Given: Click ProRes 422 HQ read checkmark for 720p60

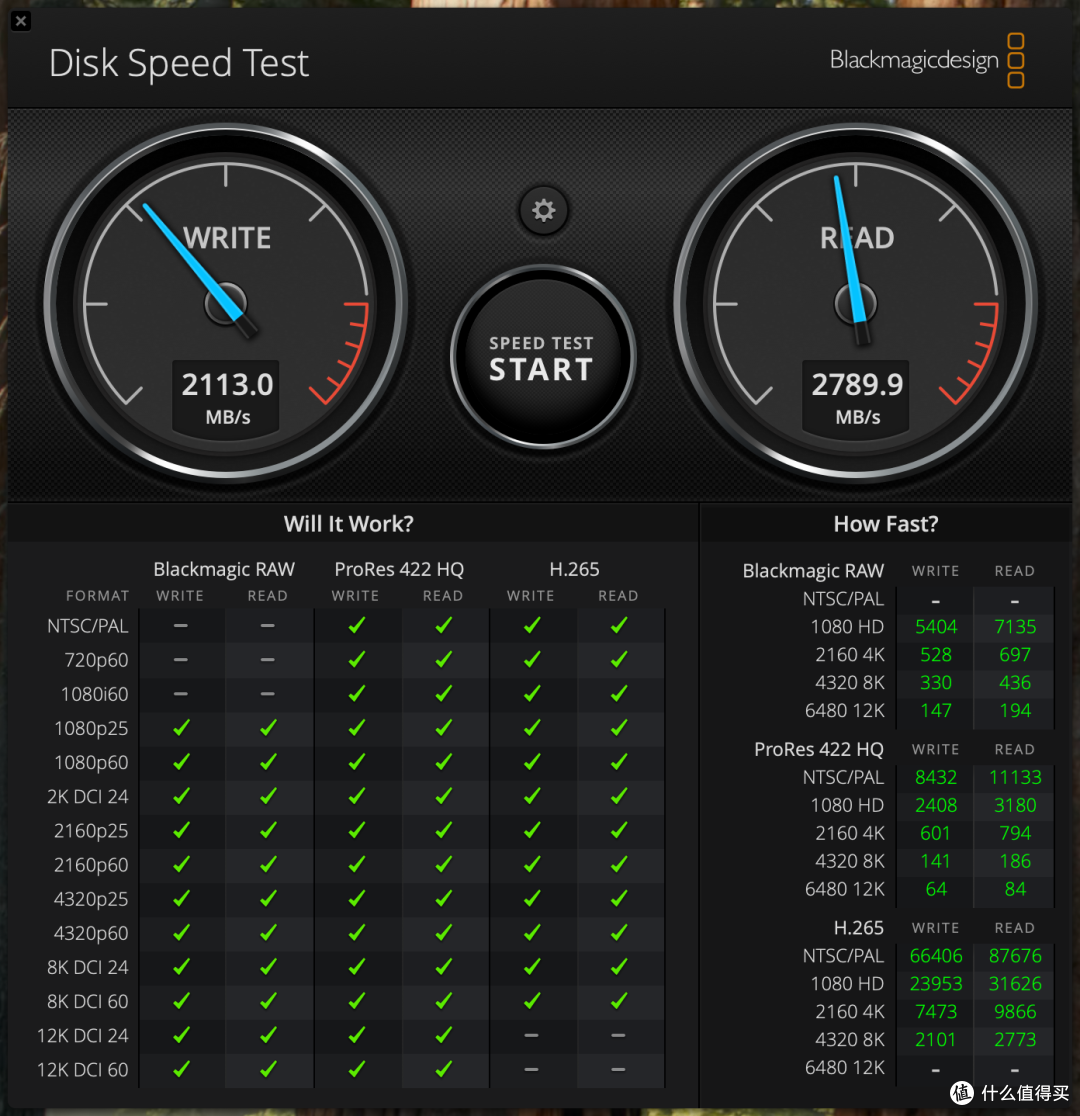Looking at the screenshot, I should (444, 660).
